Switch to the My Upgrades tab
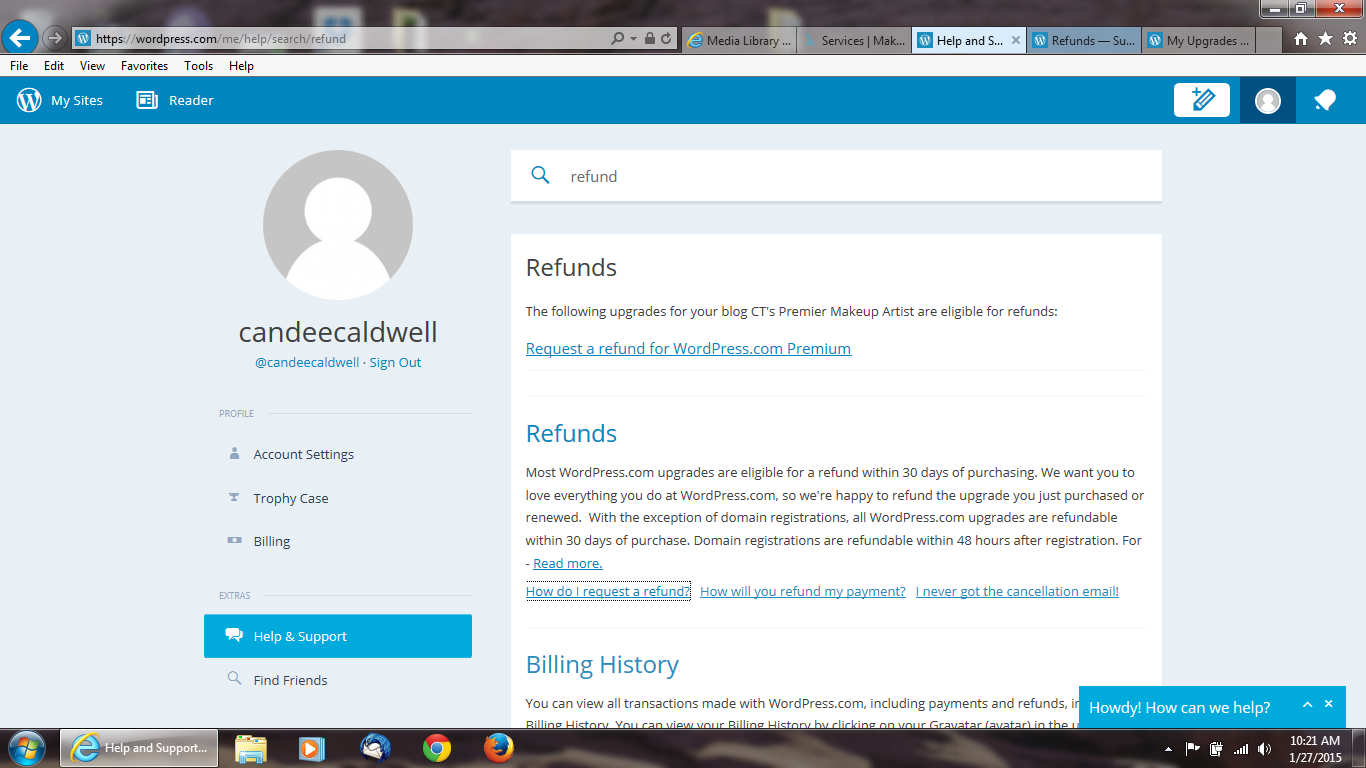The height and width of the screenshot is (768, 1366). [x=1198, y=41]
